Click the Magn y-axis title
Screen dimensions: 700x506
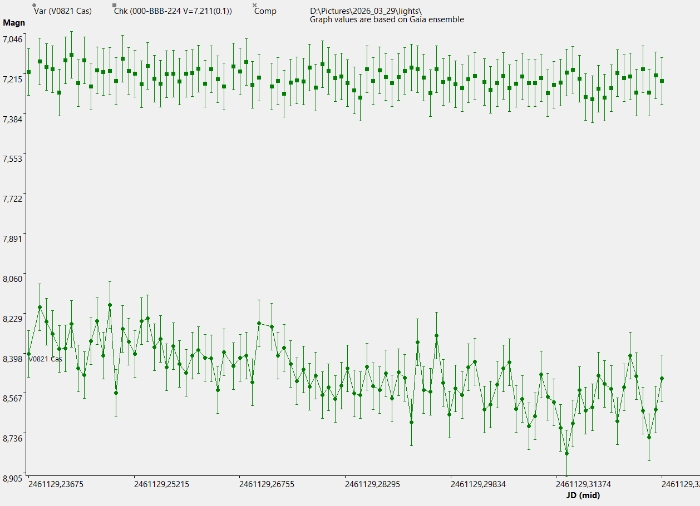(x=13, y=22)
